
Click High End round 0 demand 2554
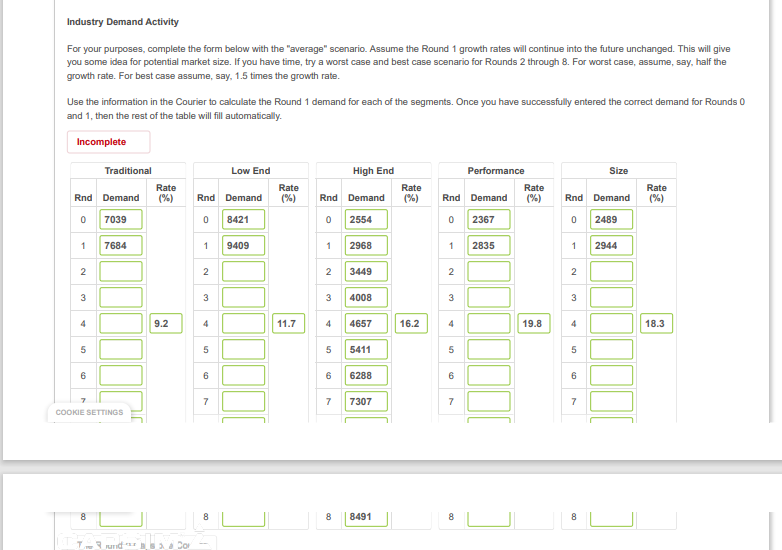(x=366, y=219)
